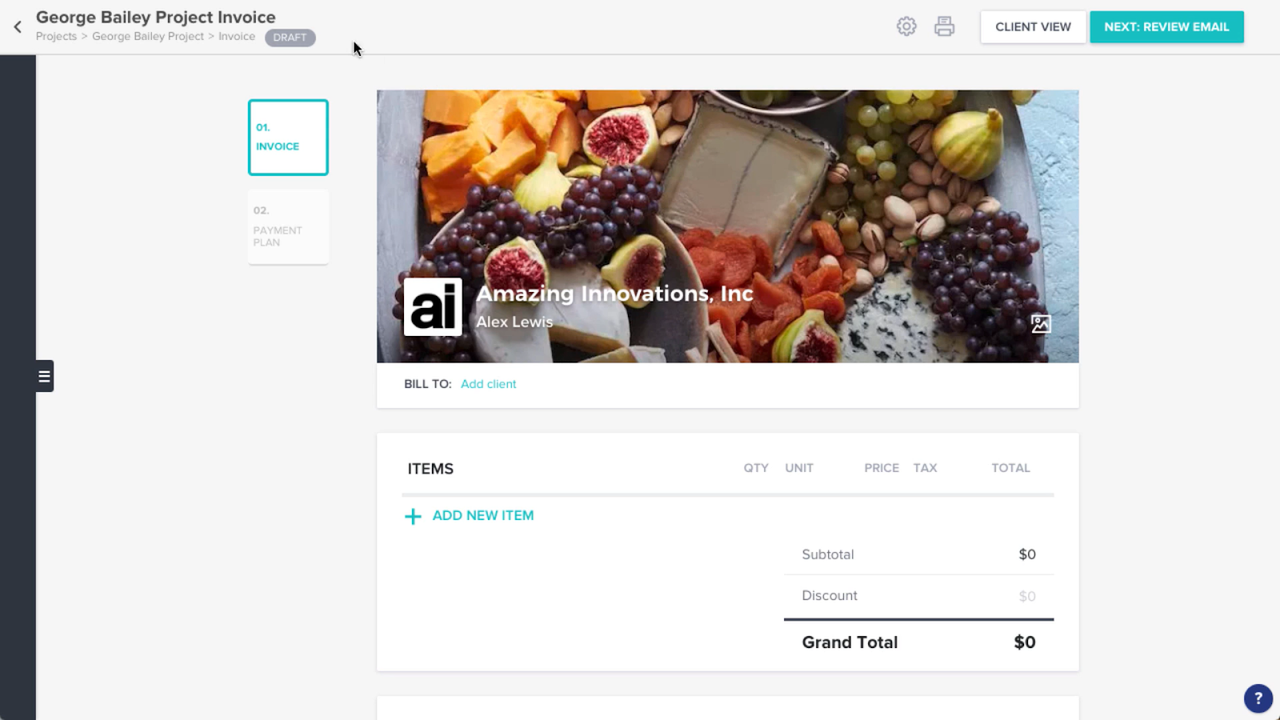Click the Discount amount field

1027,596
